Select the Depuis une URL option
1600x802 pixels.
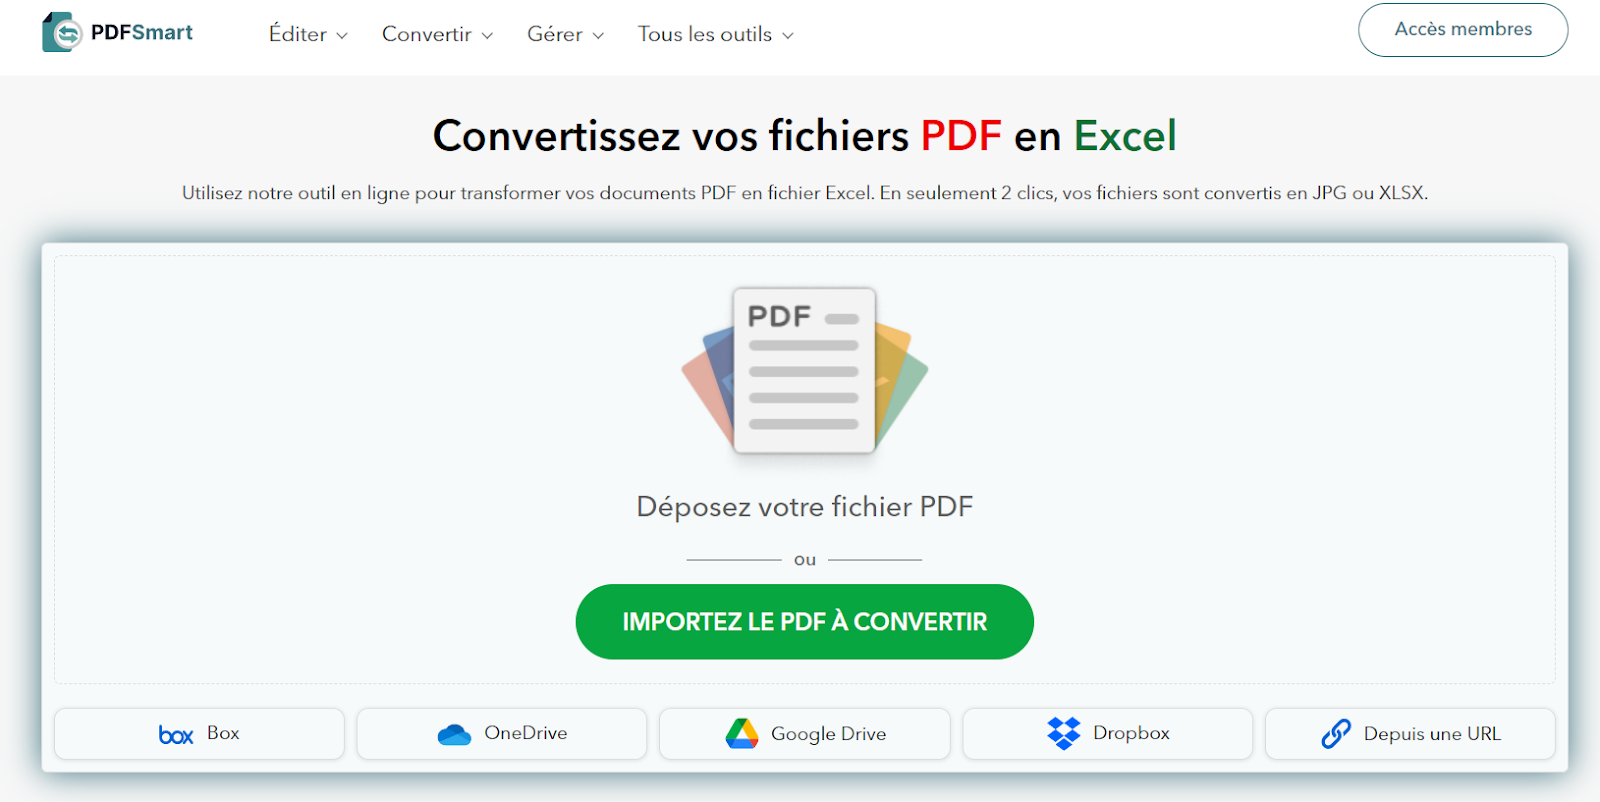click(x=1409, y=733)
